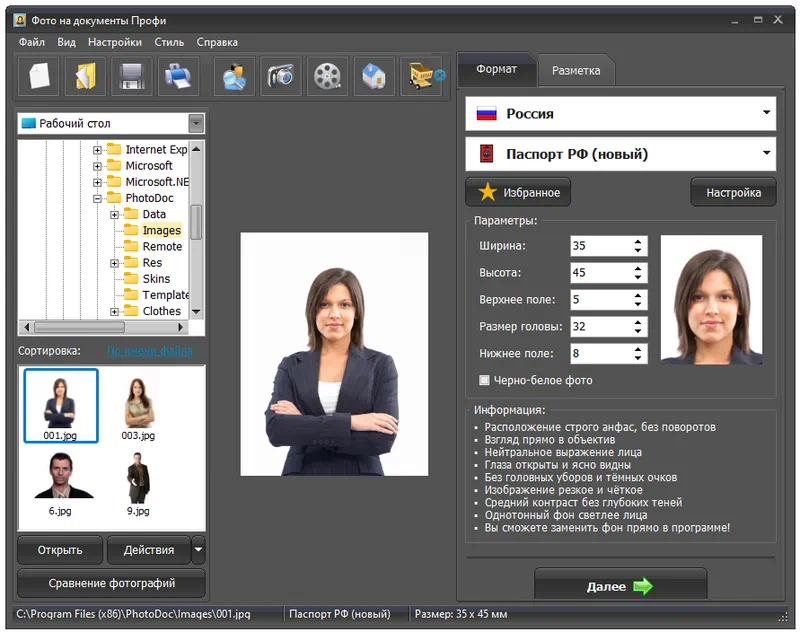Change sorting via По имени файла link
The image size is (800, 632).
[149, 351]
